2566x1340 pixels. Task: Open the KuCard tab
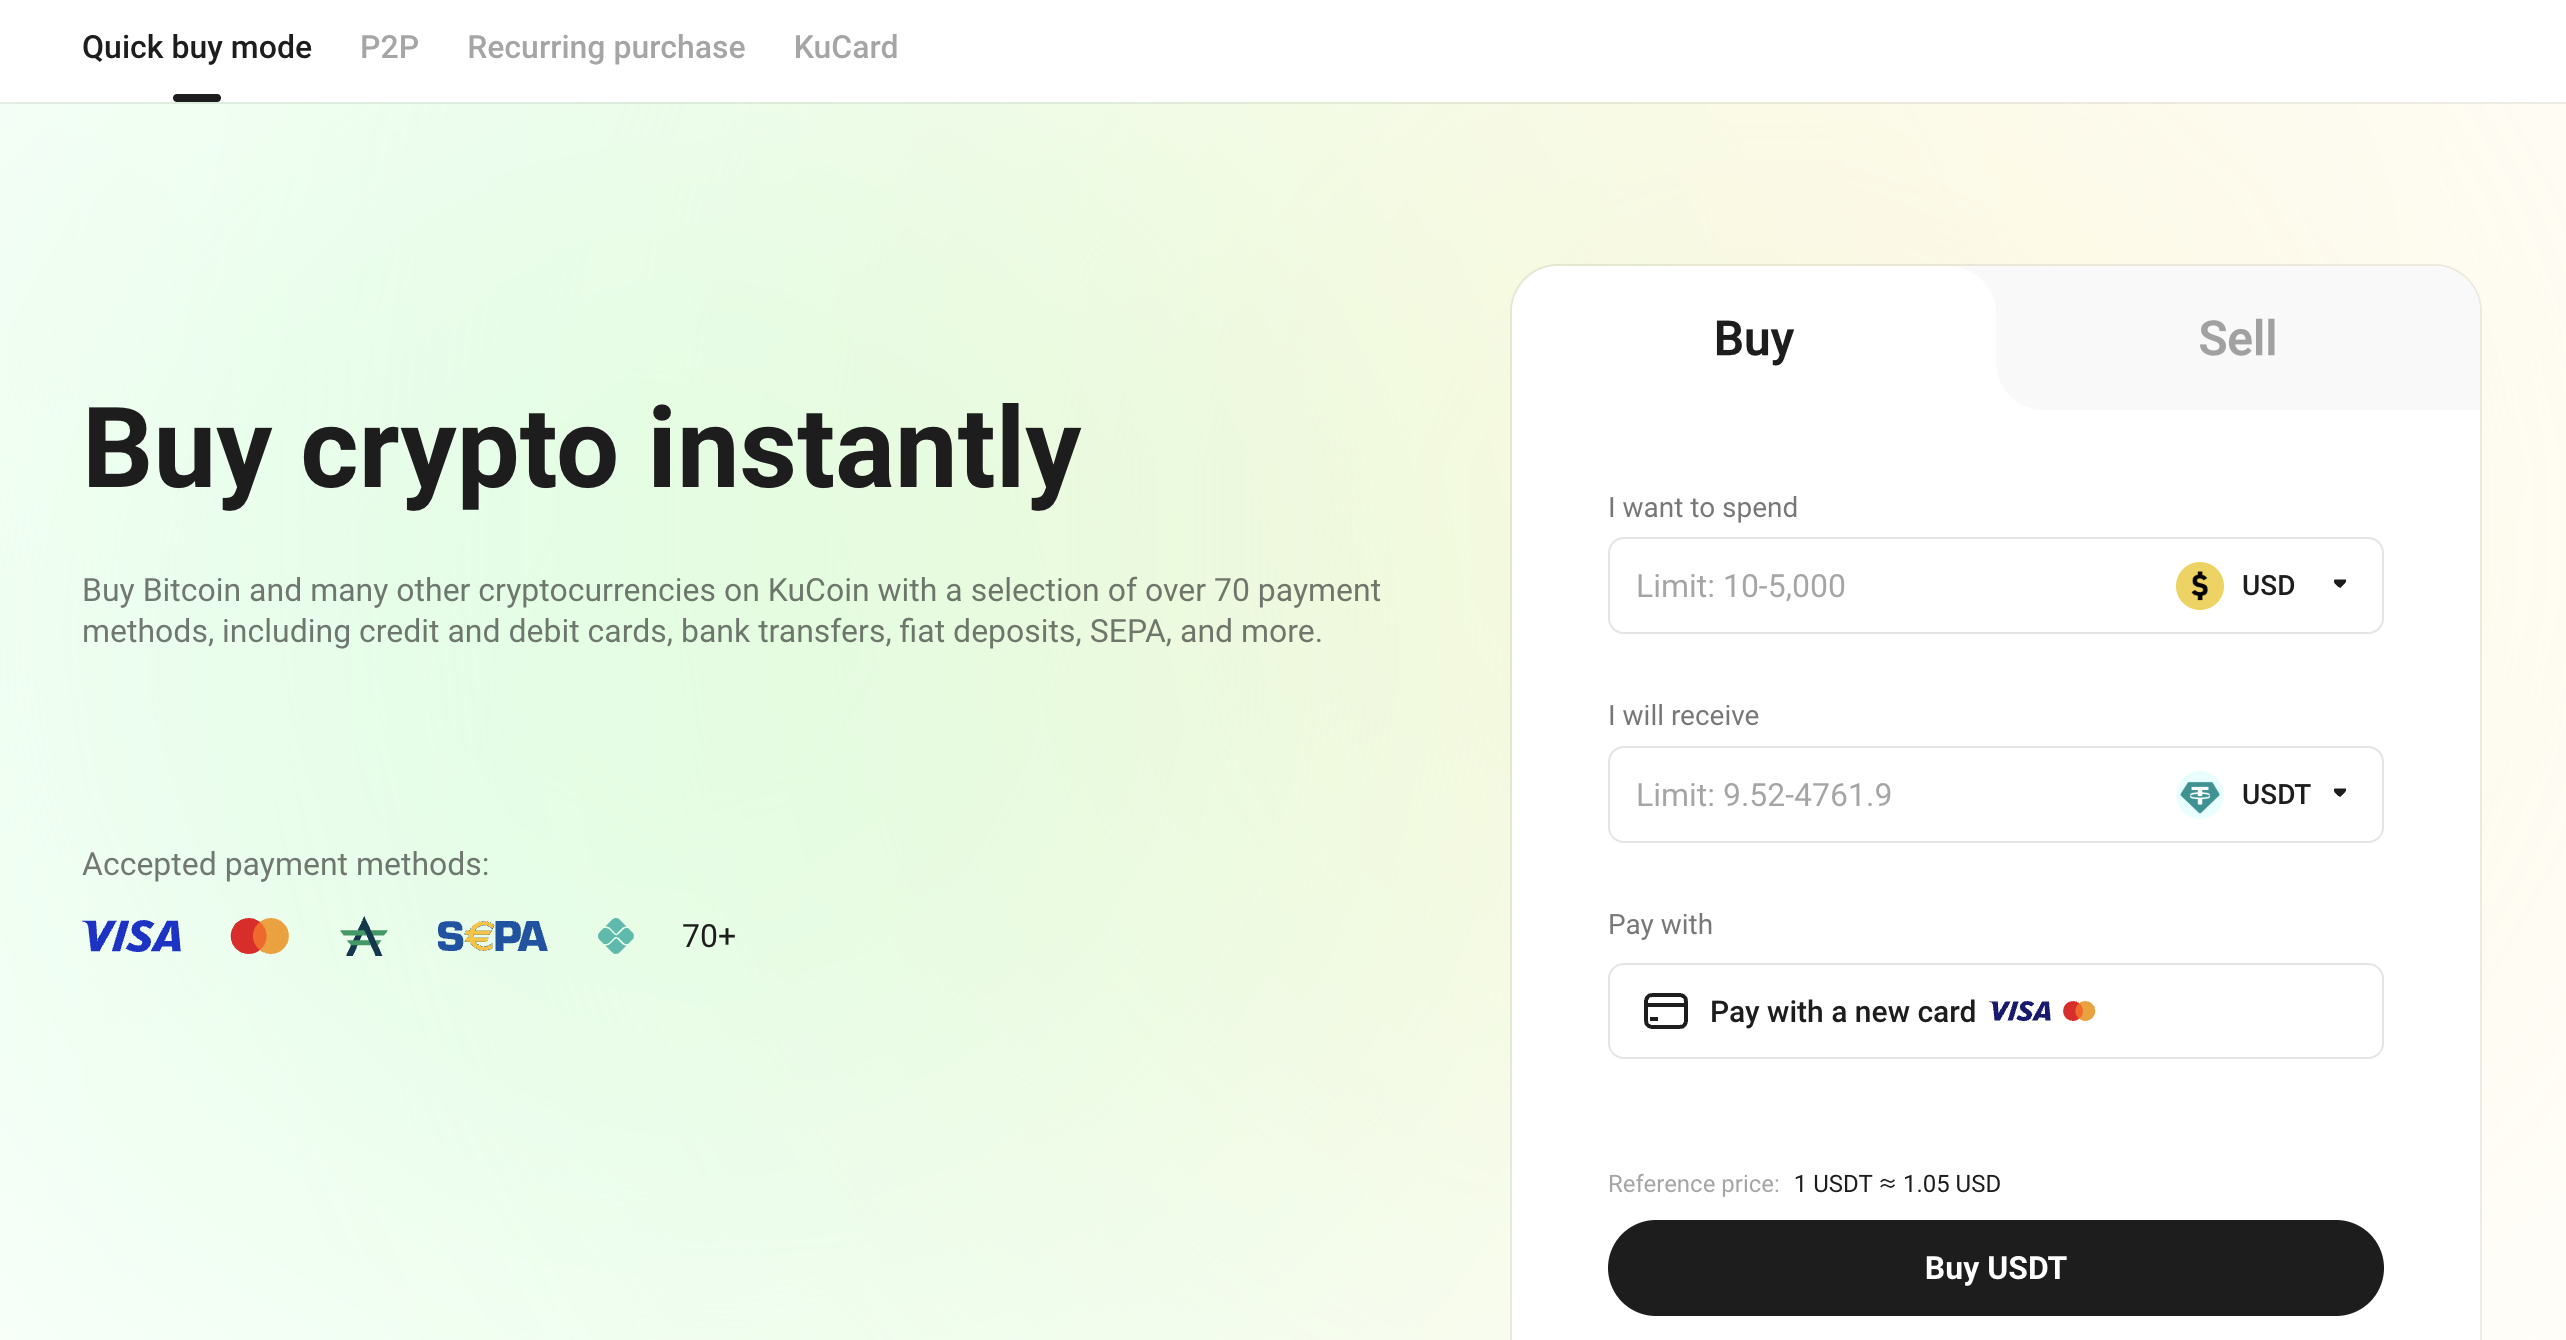point(845,47)
